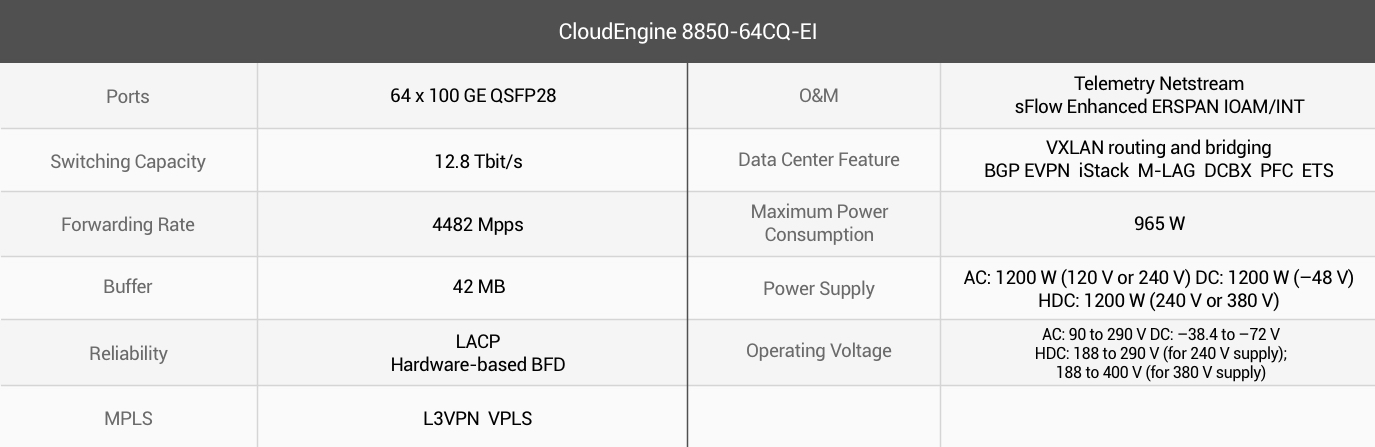The height and width of the screenshot is (447, 1375).
Task: Select the MPLS label cell
Action: click(x=128, y=417)
